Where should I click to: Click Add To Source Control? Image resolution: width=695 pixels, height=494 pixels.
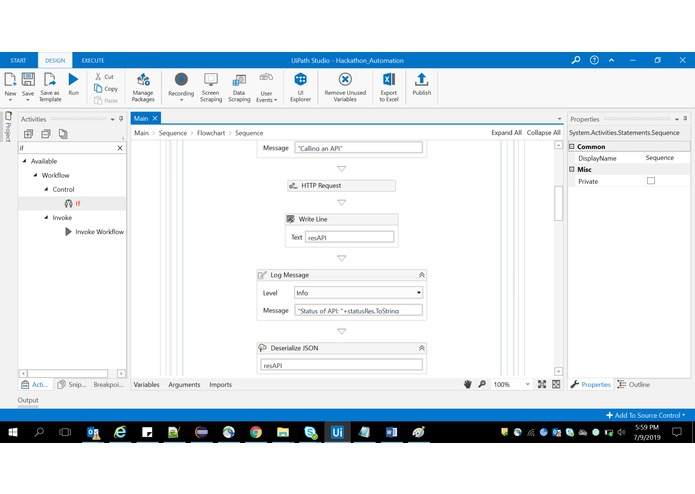click(645, 415)
